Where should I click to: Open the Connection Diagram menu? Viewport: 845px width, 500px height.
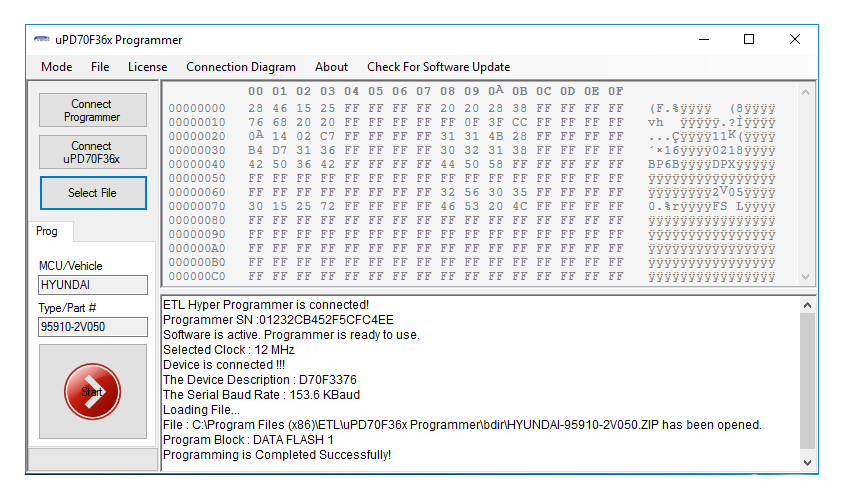241,67
